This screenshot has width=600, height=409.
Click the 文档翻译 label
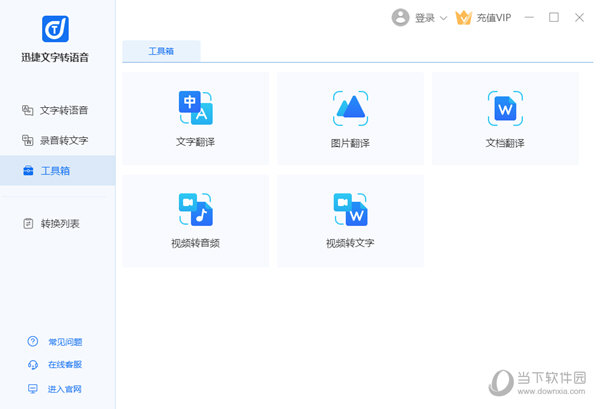click(505, 143)
